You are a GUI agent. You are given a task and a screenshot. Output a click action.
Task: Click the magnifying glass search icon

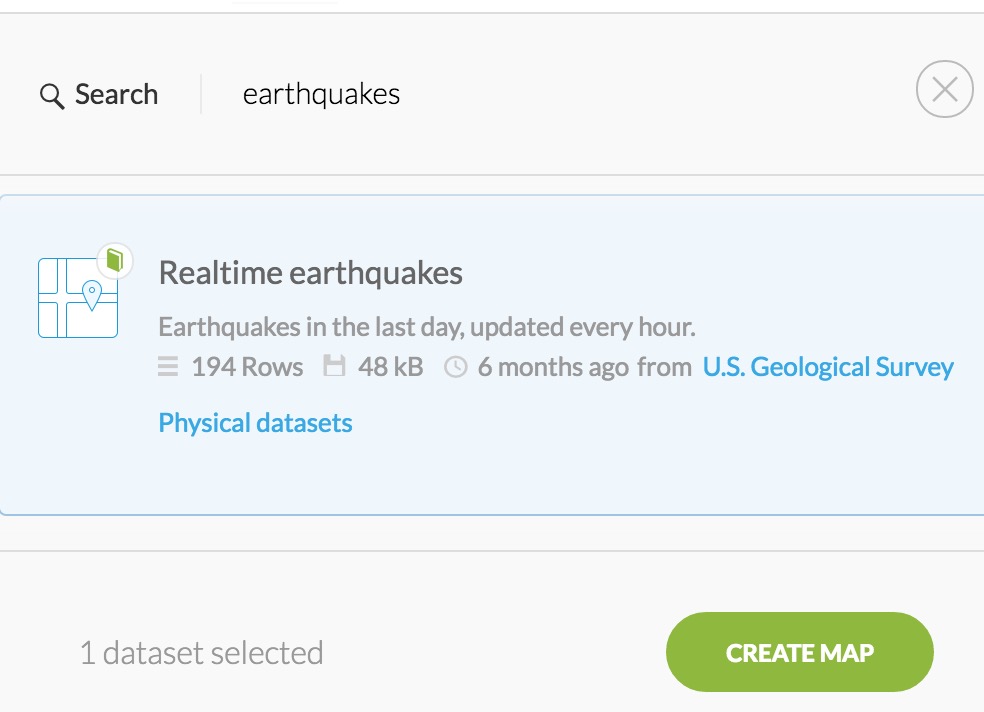coord(51,96)
